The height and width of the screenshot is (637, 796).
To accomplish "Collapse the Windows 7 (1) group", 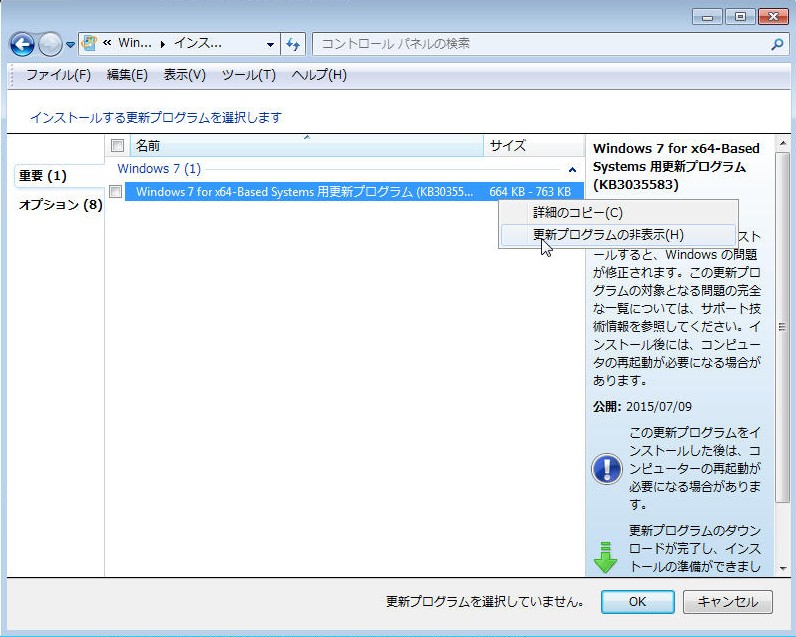I will 572,170.
